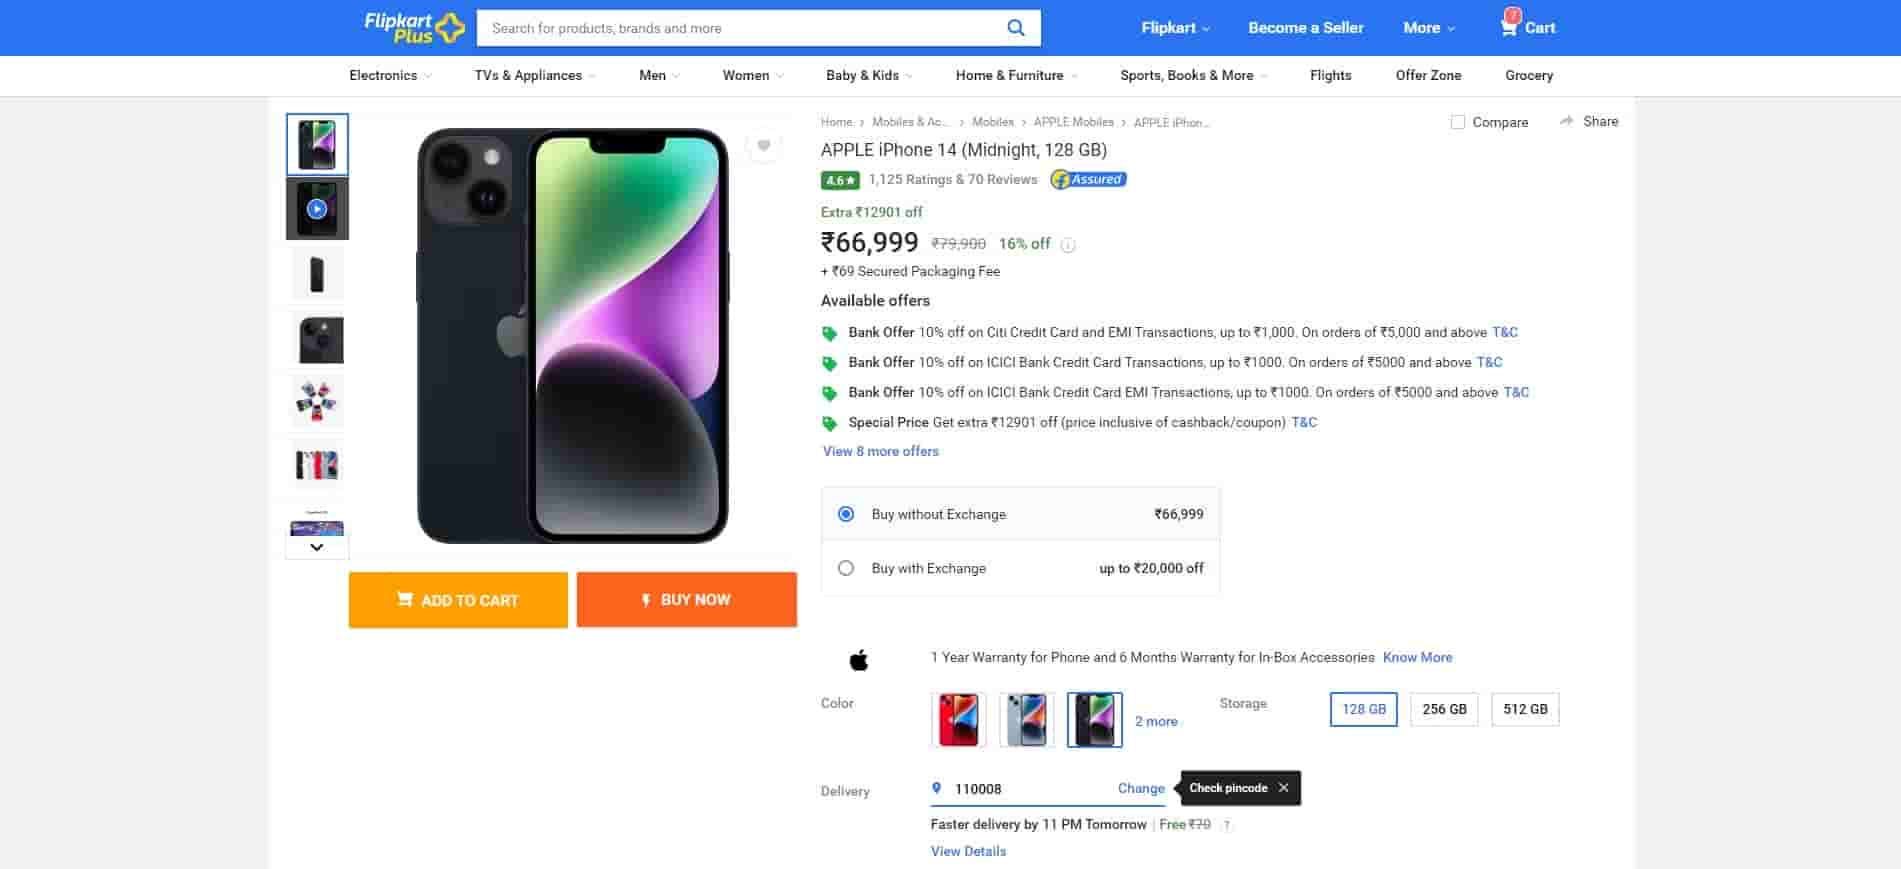
Task: Expand more product thumbnails with down chevron
Action: [x=316, y=547]
